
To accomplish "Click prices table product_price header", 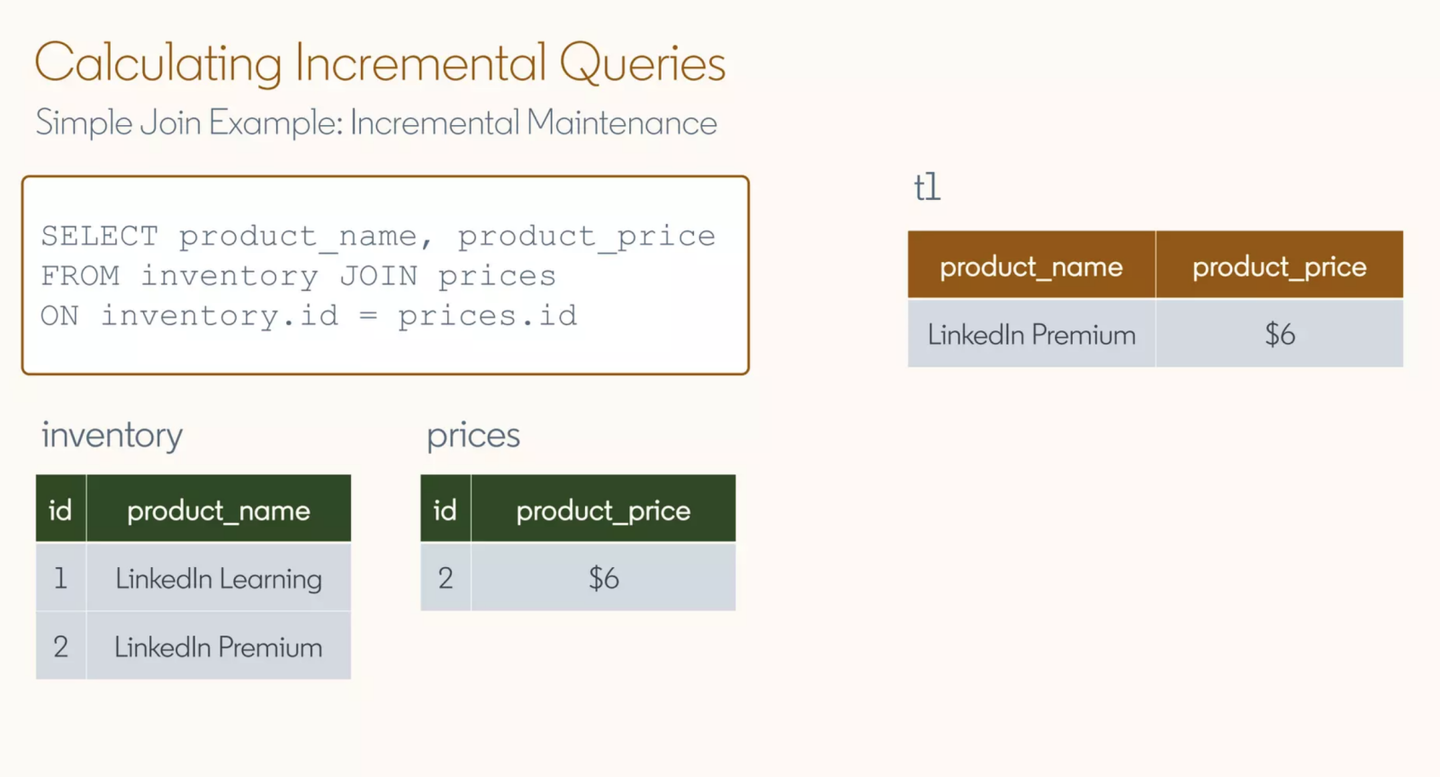I will coord(603,509).
